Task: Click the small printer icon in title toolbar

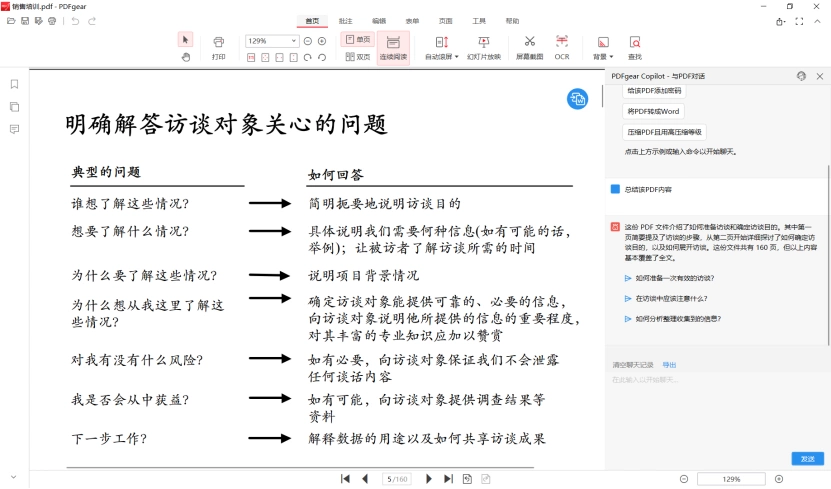Action: (52, 21)
